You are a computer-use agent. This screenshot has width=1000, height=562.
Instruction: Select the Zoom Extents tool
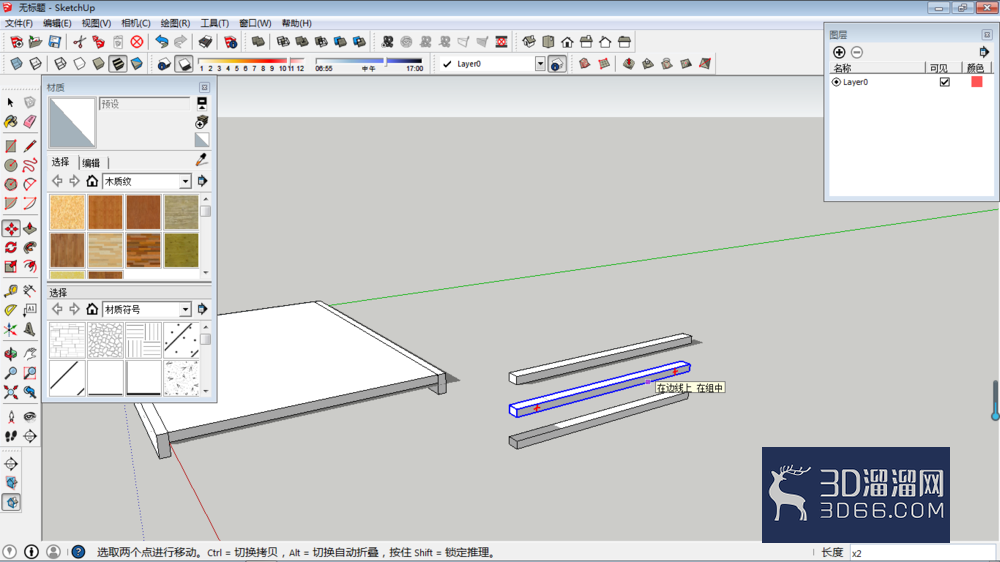[11, 392]
